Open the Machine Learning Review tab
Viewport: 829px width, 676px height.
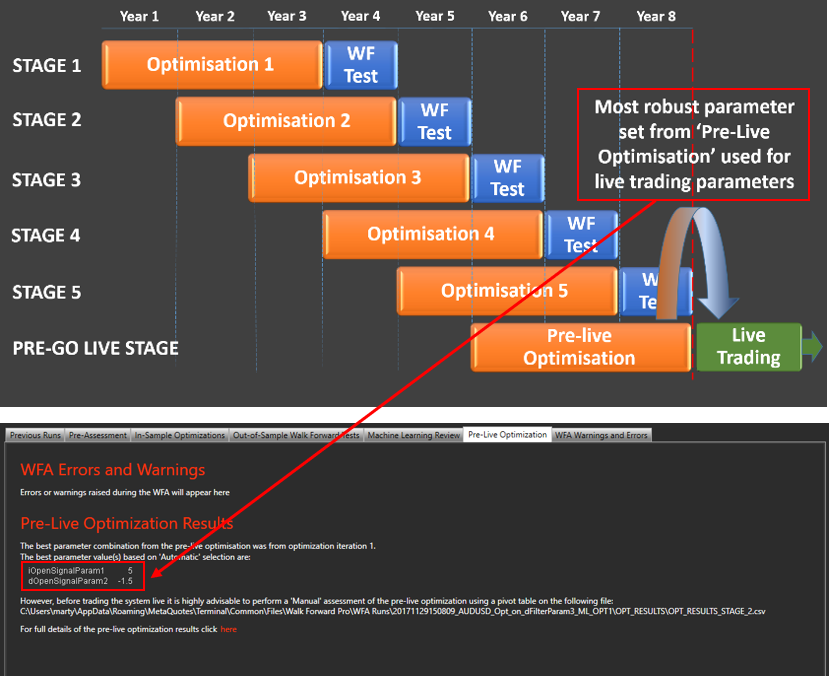(x=413, y=435)
